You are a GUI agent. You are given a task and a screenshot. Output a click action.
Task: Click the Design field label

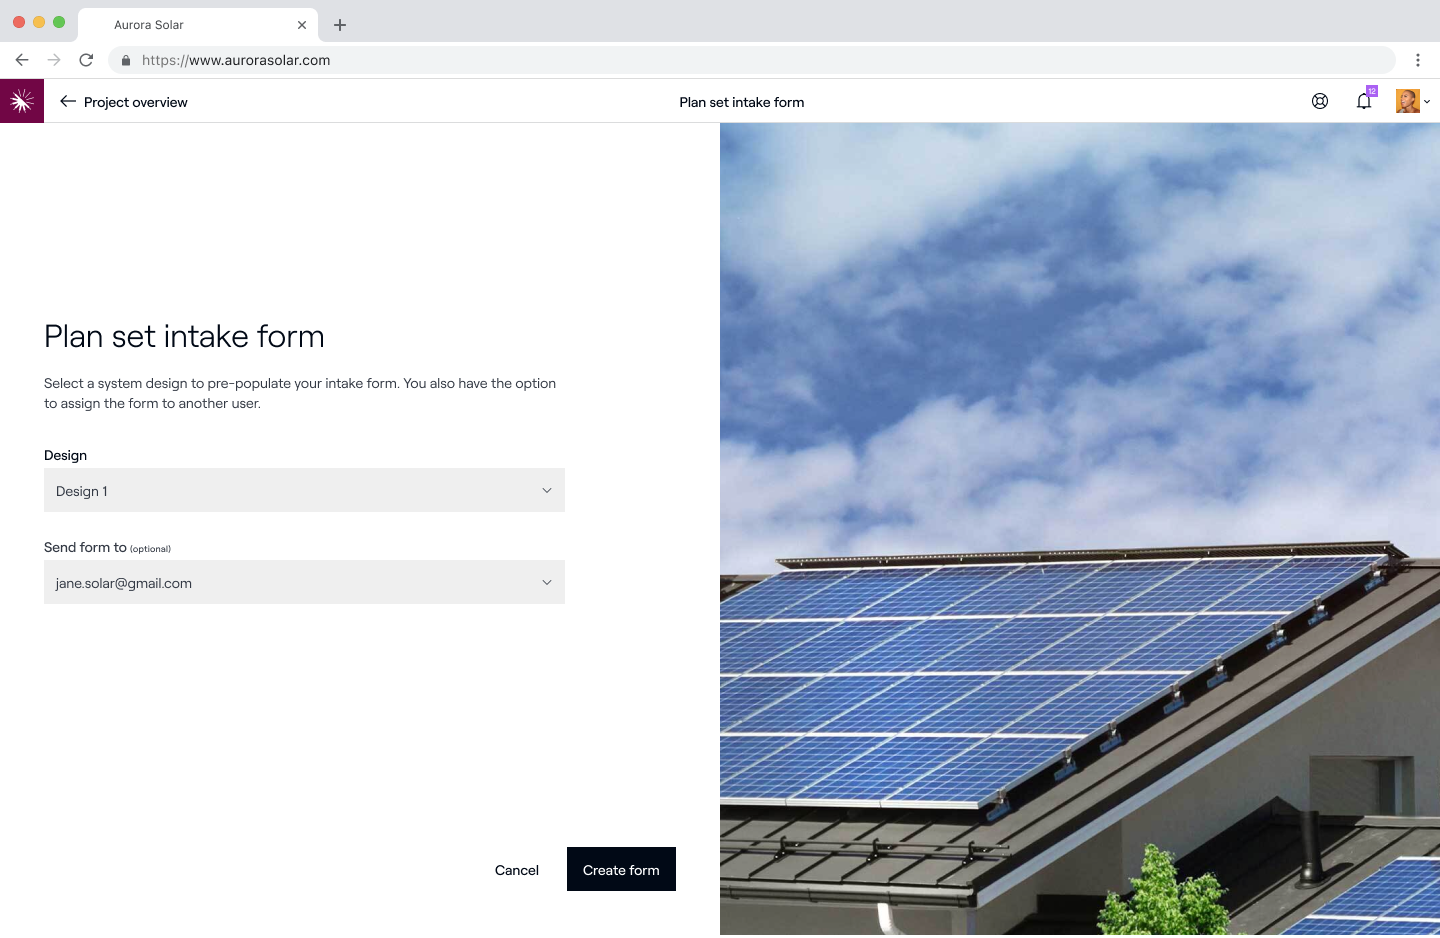click(x=65, y=455)
